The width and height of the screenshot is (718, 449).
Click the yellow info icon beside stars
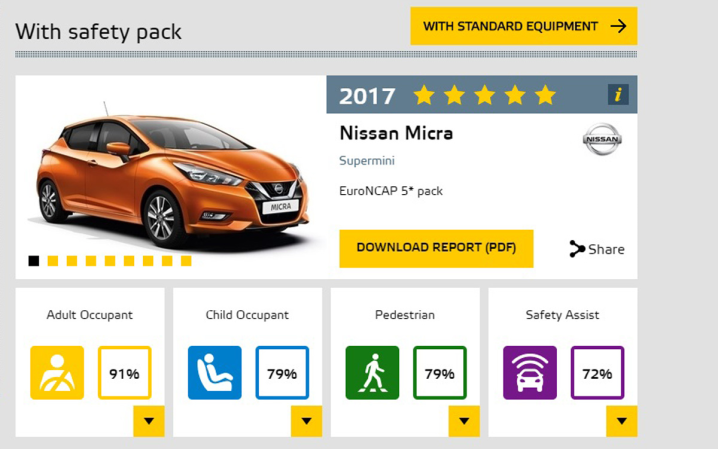[618, 95]
